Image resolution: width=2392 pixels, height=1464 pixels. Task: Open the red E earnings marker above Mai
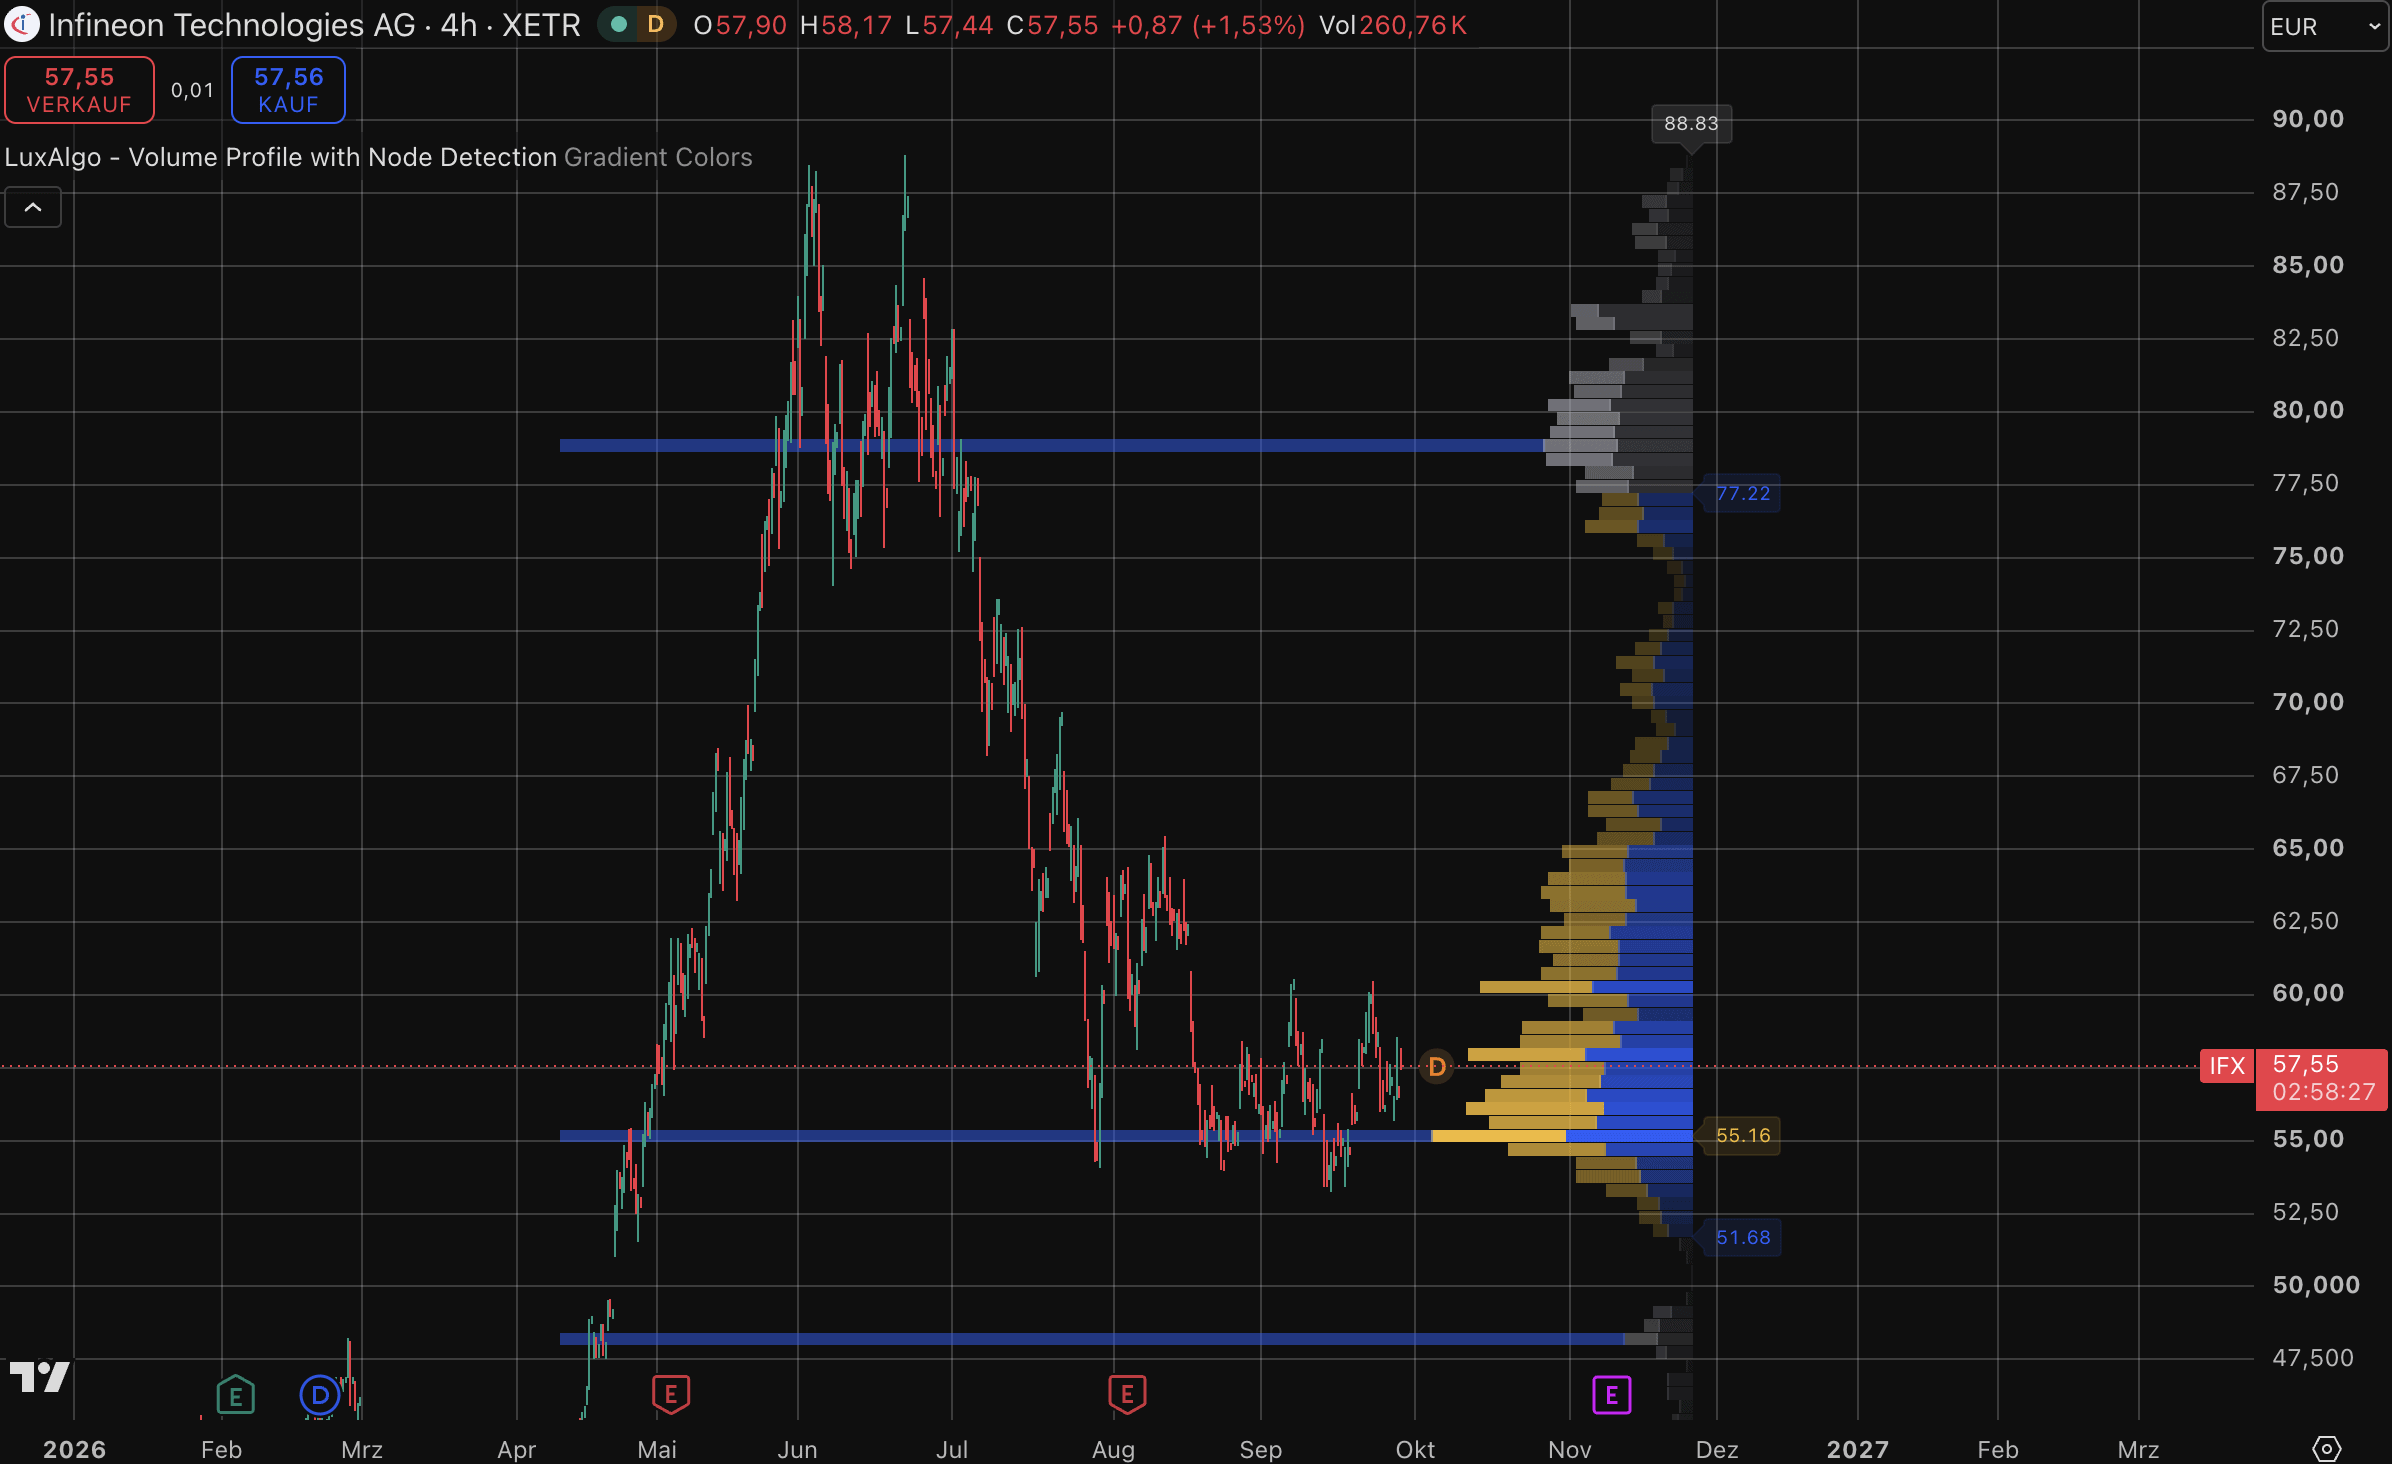(x=671, y=1394)
